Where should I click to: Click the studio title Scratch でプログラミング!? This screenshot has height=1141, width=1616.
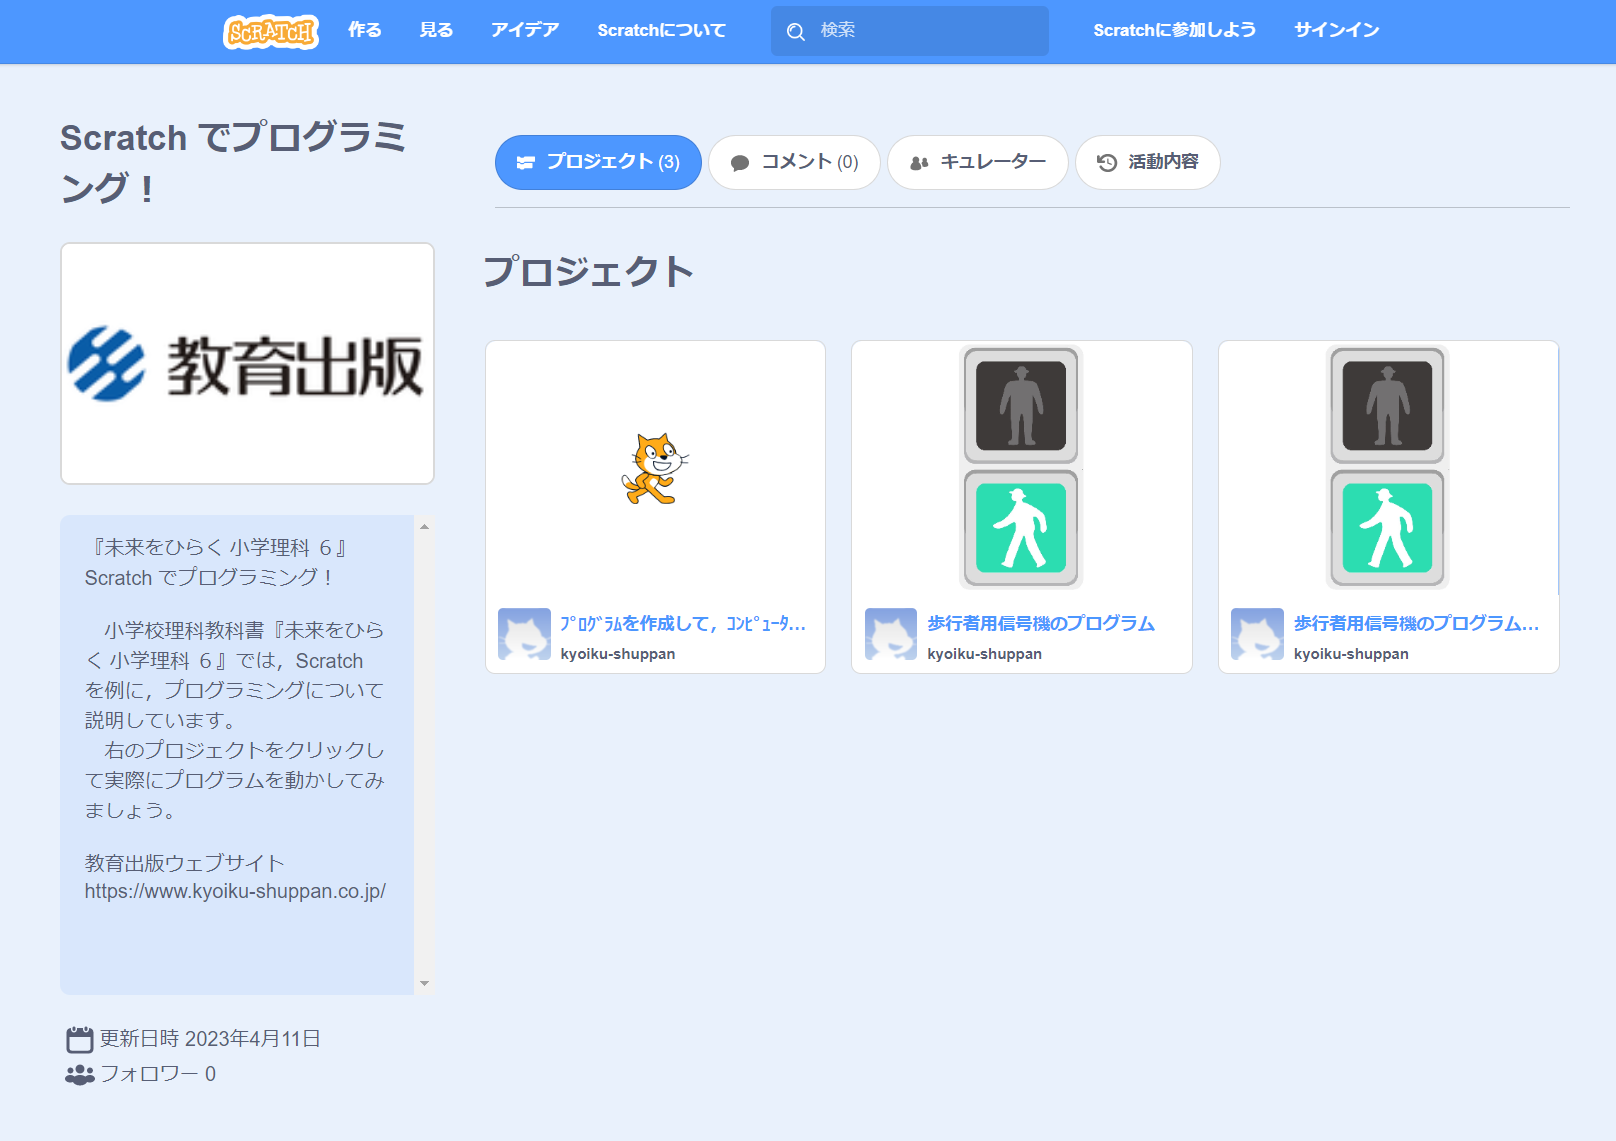pyautogui.click(x=233, y=162)
